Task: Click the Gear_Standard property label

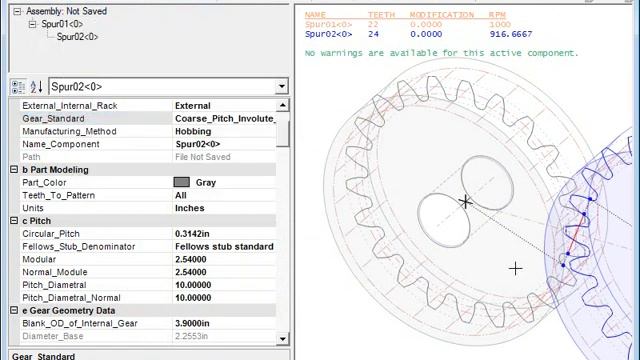Action: (53, 118)
